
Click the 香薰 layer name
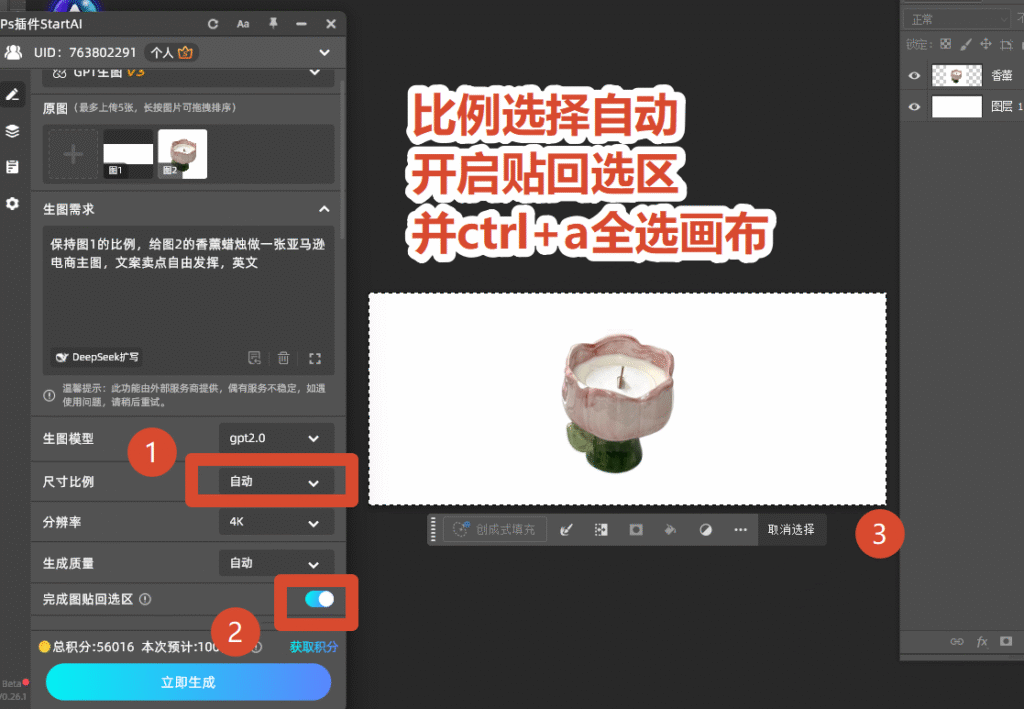[1002, 76]
